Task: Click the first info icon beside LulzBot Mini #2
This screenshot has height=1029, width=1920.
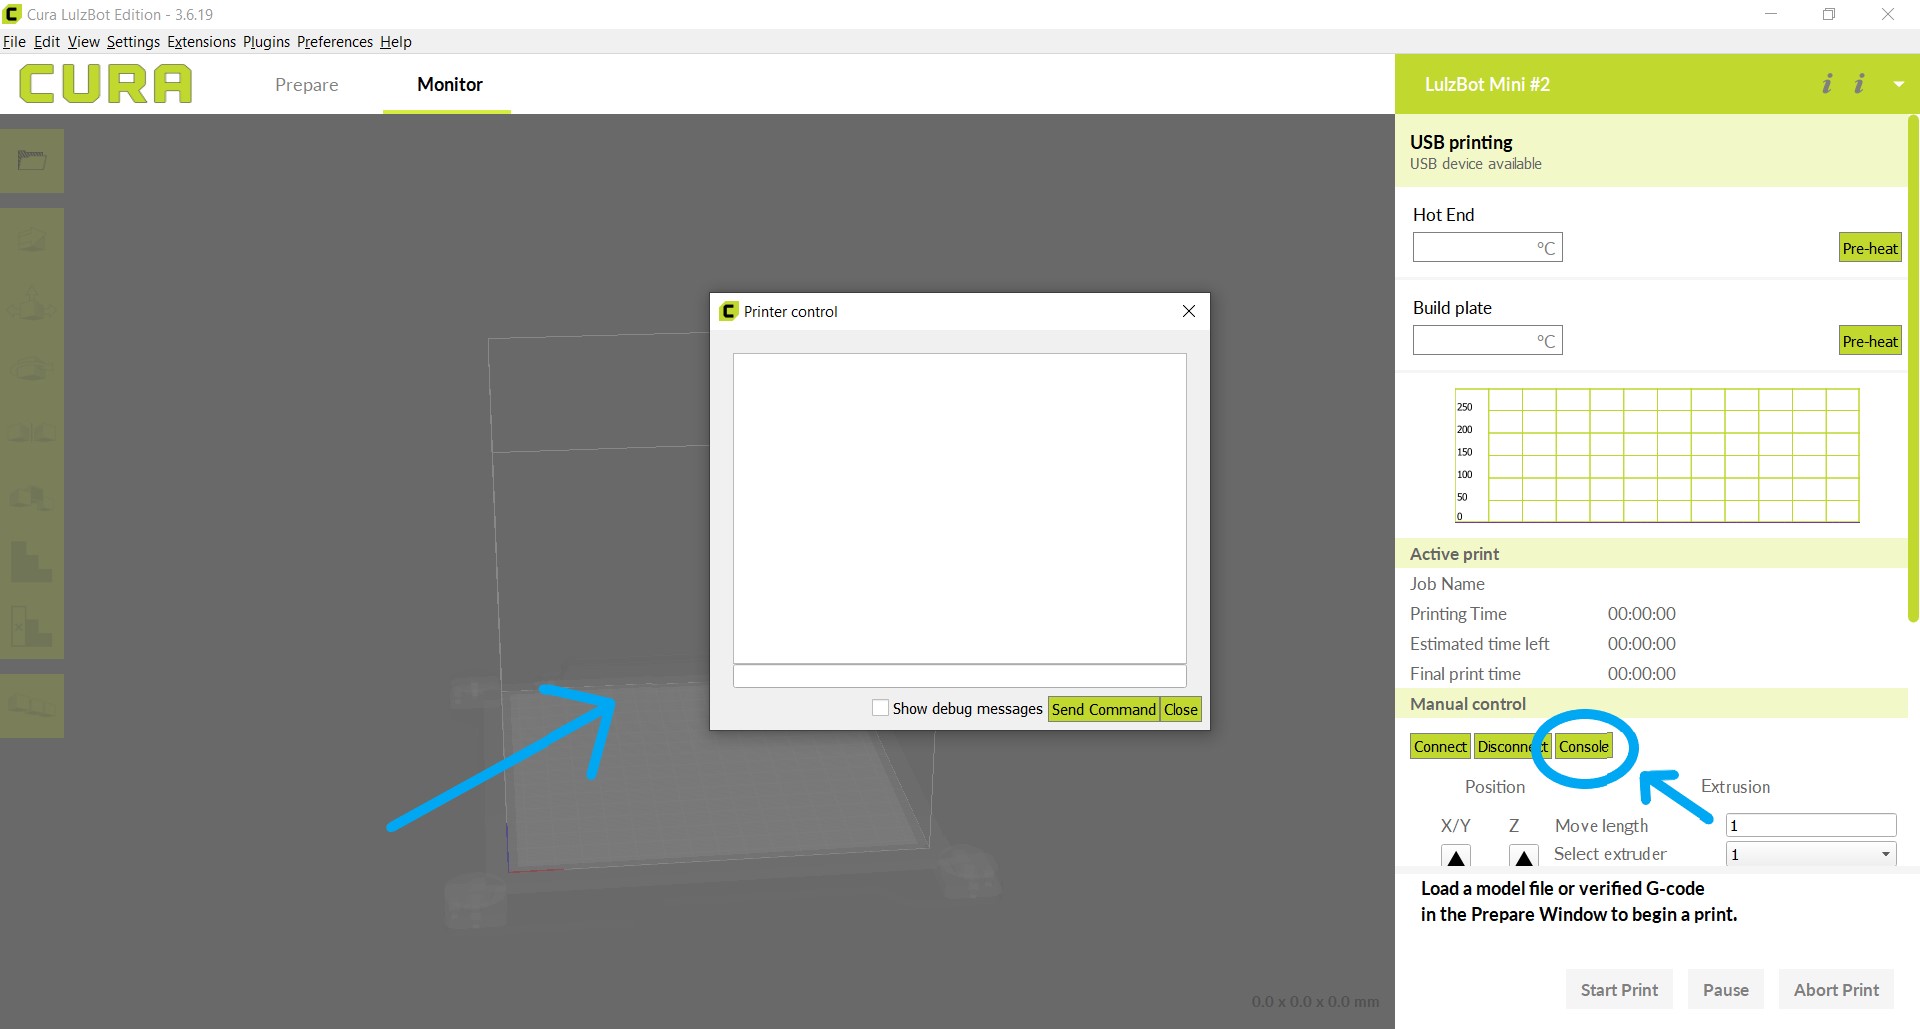Action: pos(1827,84)
